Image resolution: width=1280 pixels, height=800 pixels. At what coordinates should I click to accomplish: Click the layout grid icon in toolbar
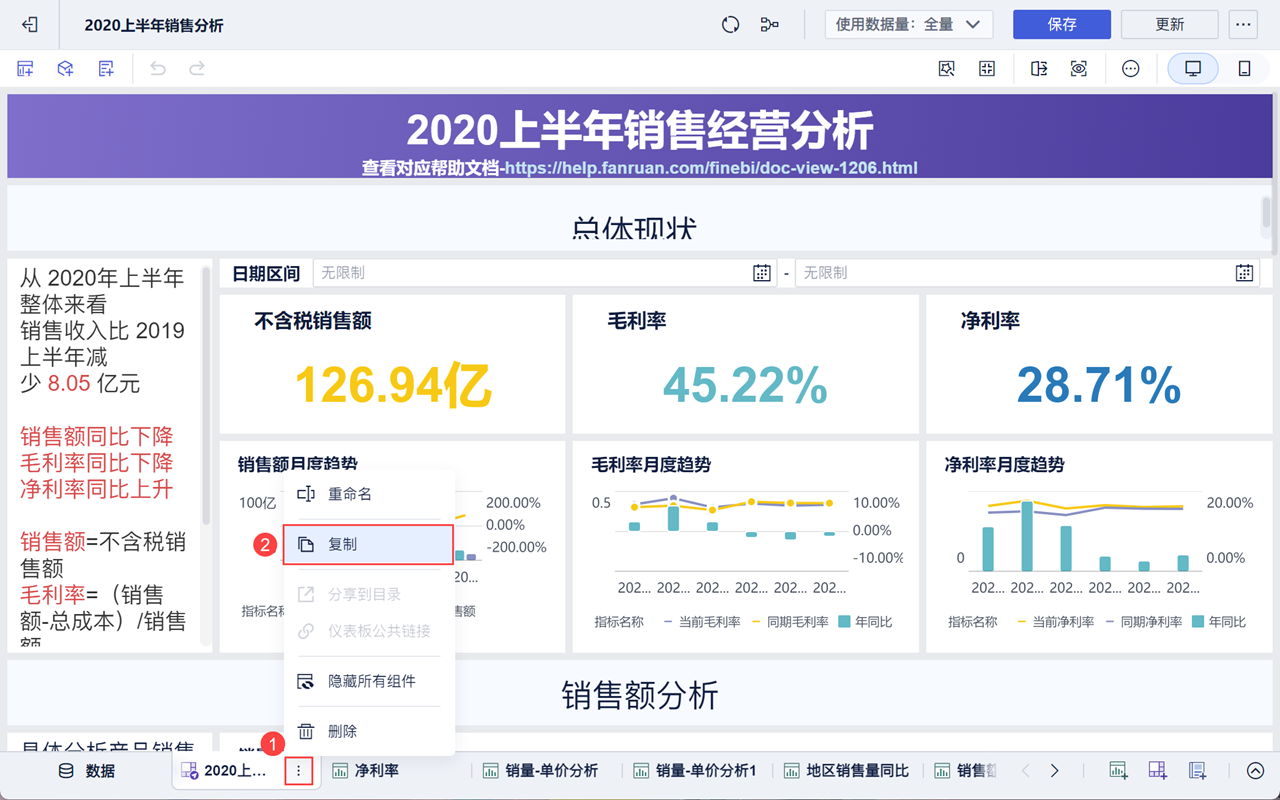click(x=987, y=69)
